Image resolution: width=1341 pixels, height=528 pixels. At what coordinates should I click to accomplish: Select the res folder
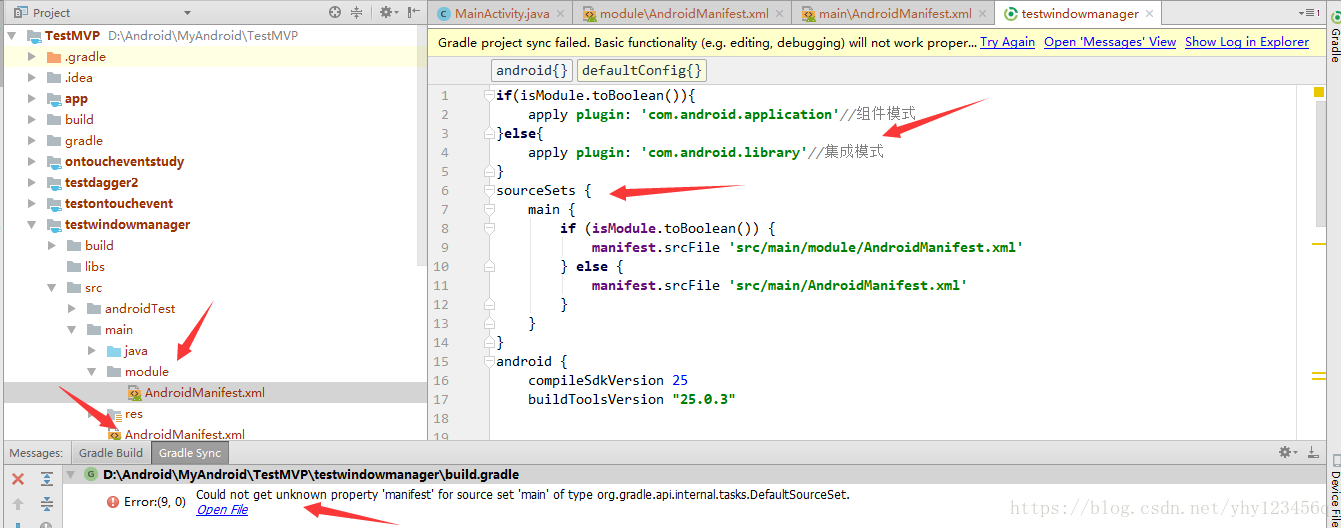tap(134, 414)
